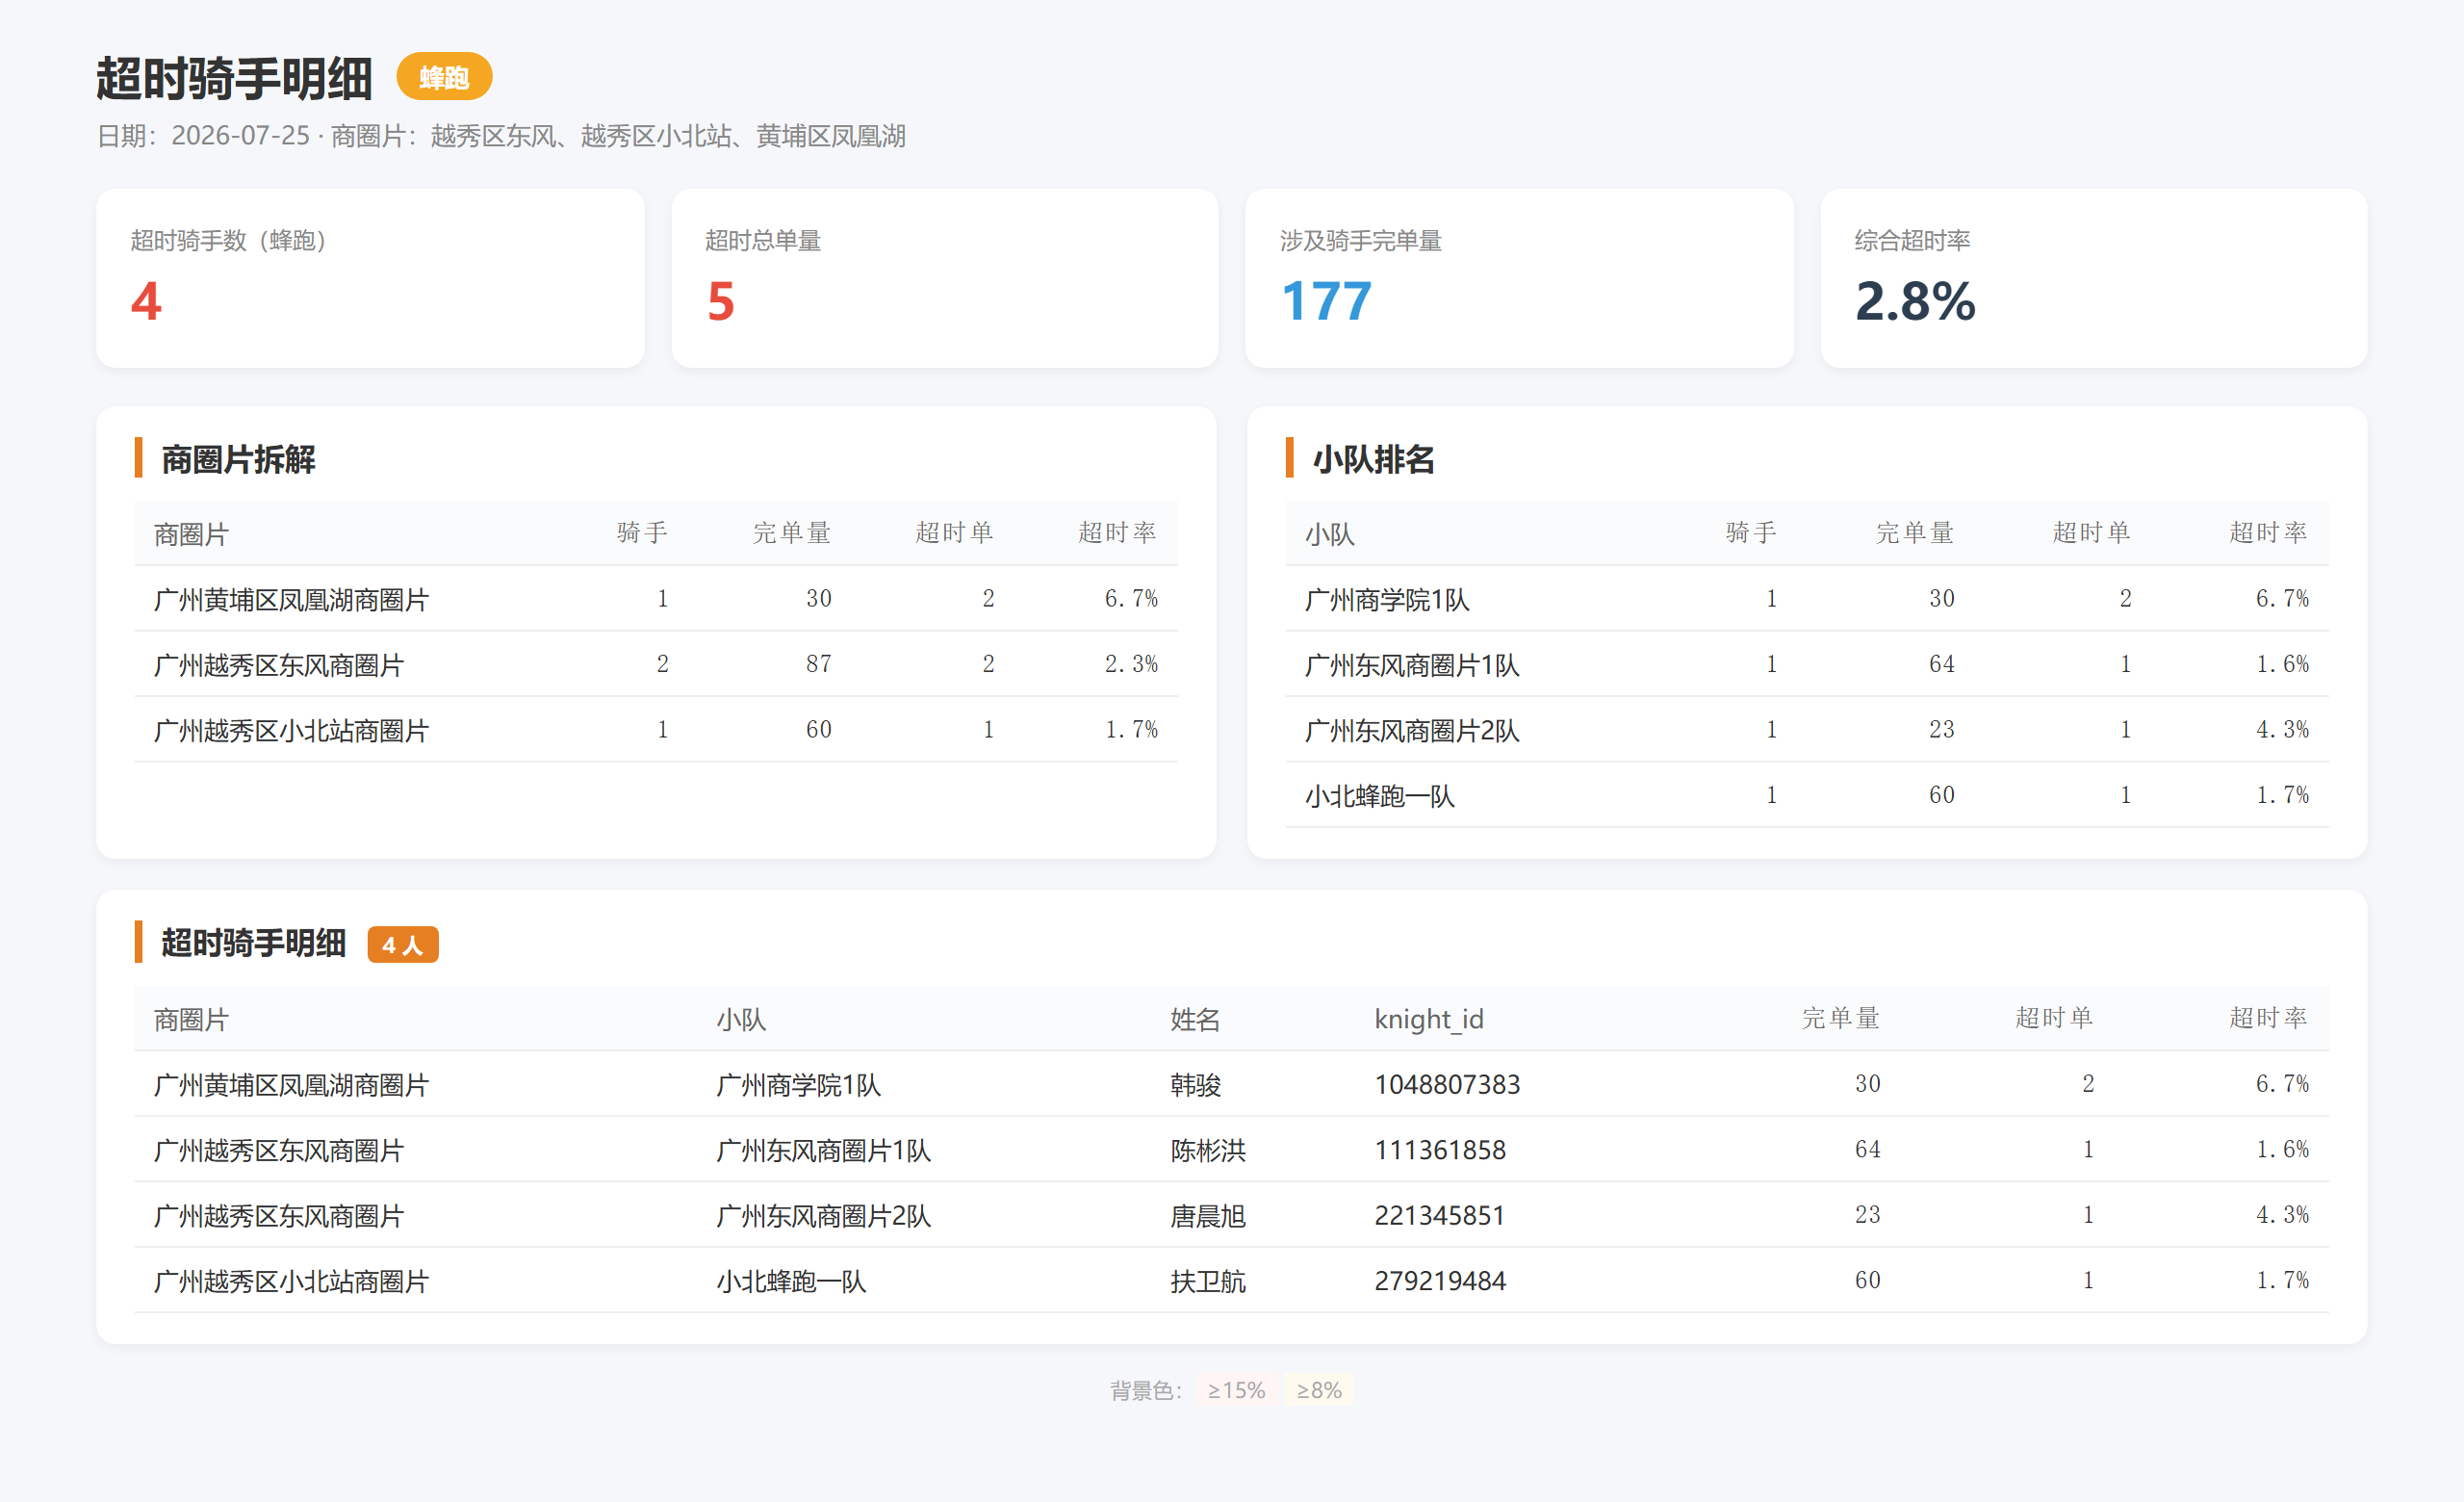Click the 超时总单量 card value 5
2464x1502 pixels.
coord(721,301)
